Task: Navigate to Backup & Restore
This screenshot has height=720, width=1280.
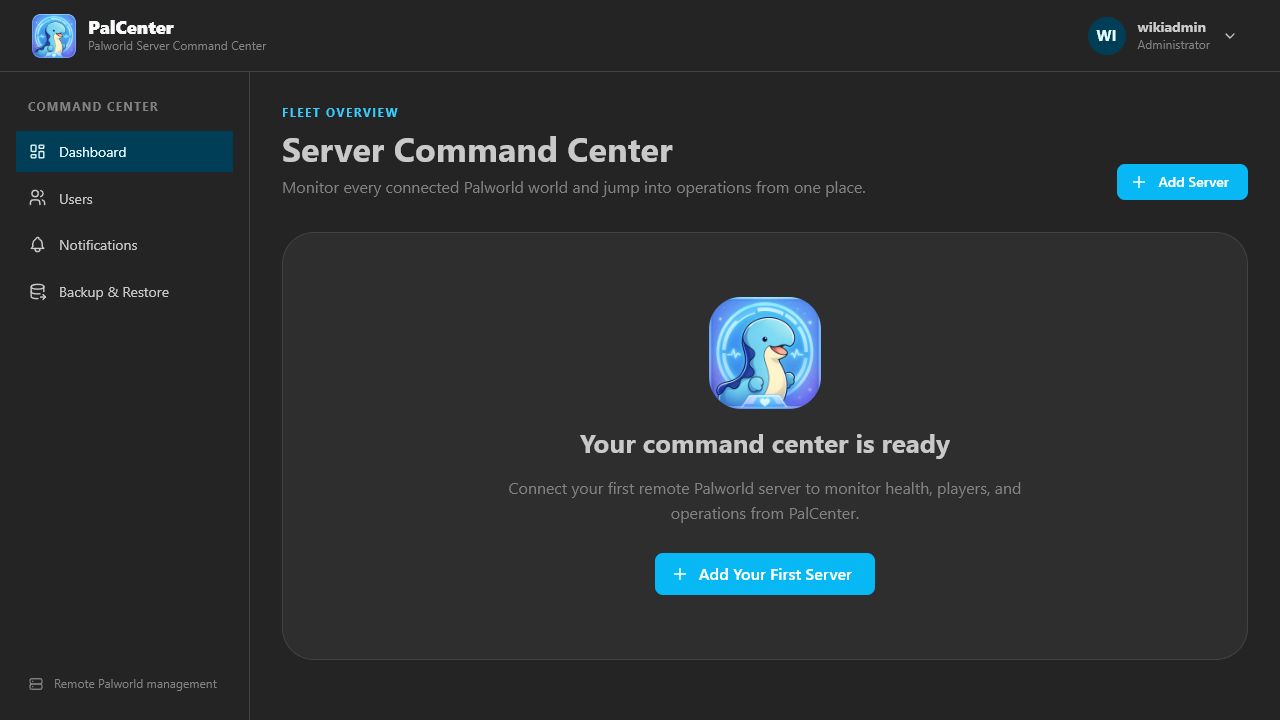Action: [124, 292]
